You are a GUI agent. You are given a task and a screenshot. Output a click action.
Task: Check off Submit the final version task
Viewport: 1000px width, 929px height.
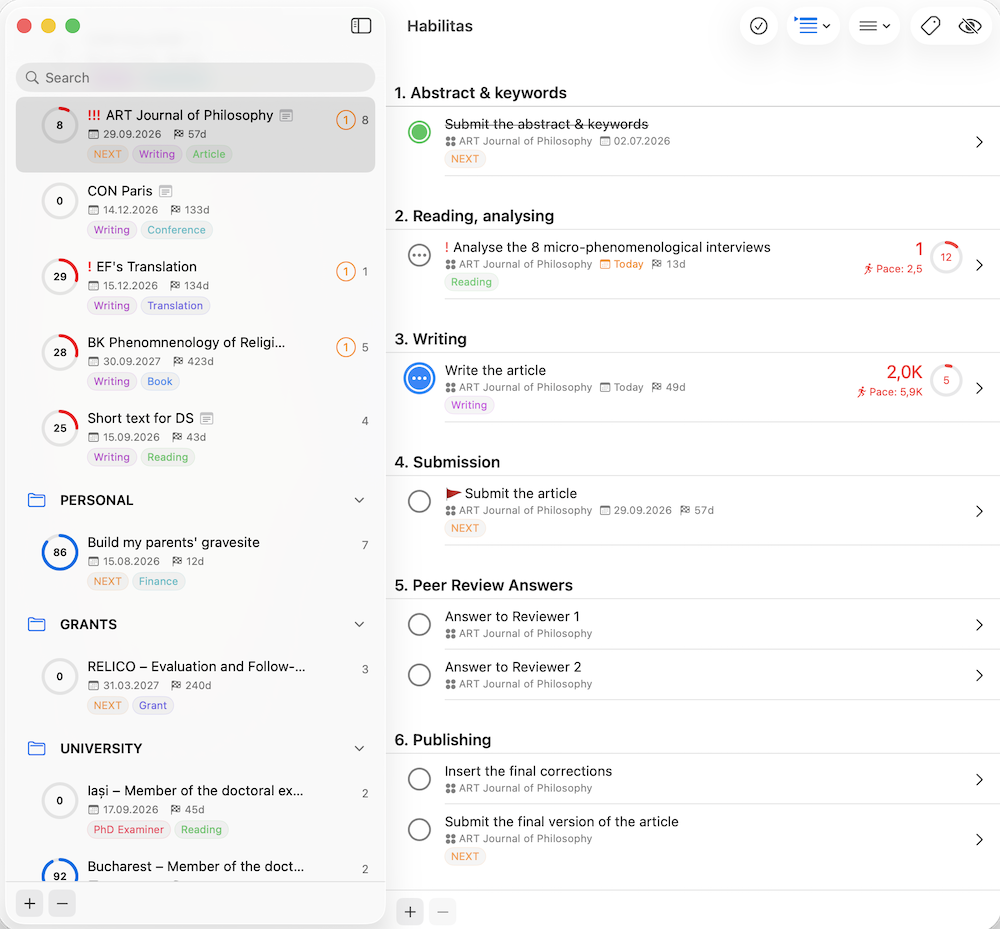(419, 829)
